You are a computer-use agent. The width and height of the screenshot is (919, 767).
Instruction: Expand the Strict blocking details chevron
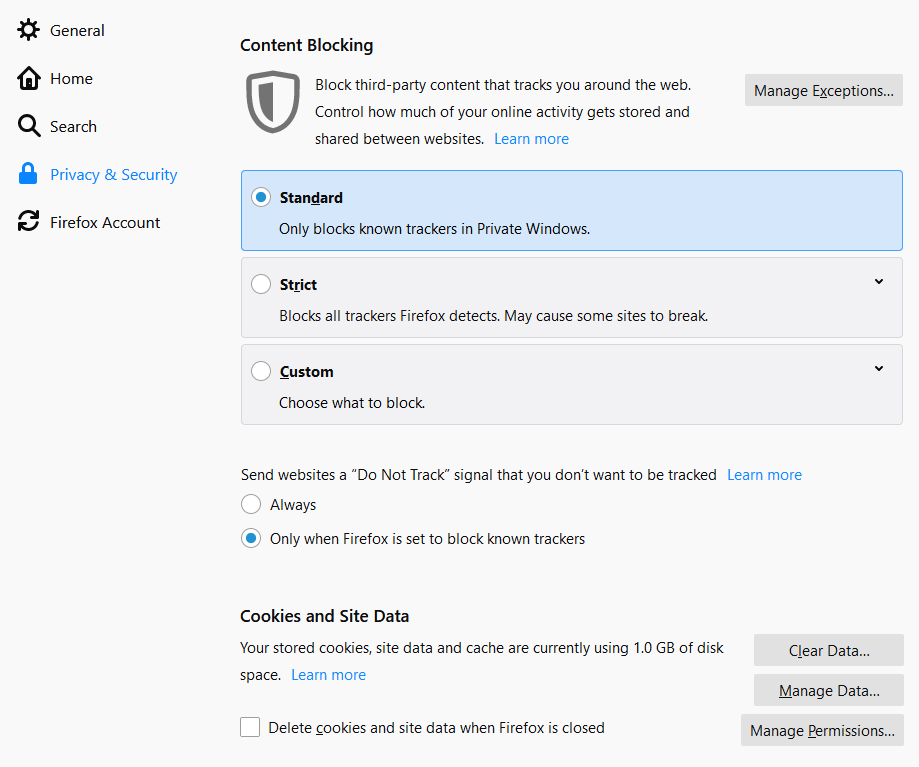tap(878, 281)
